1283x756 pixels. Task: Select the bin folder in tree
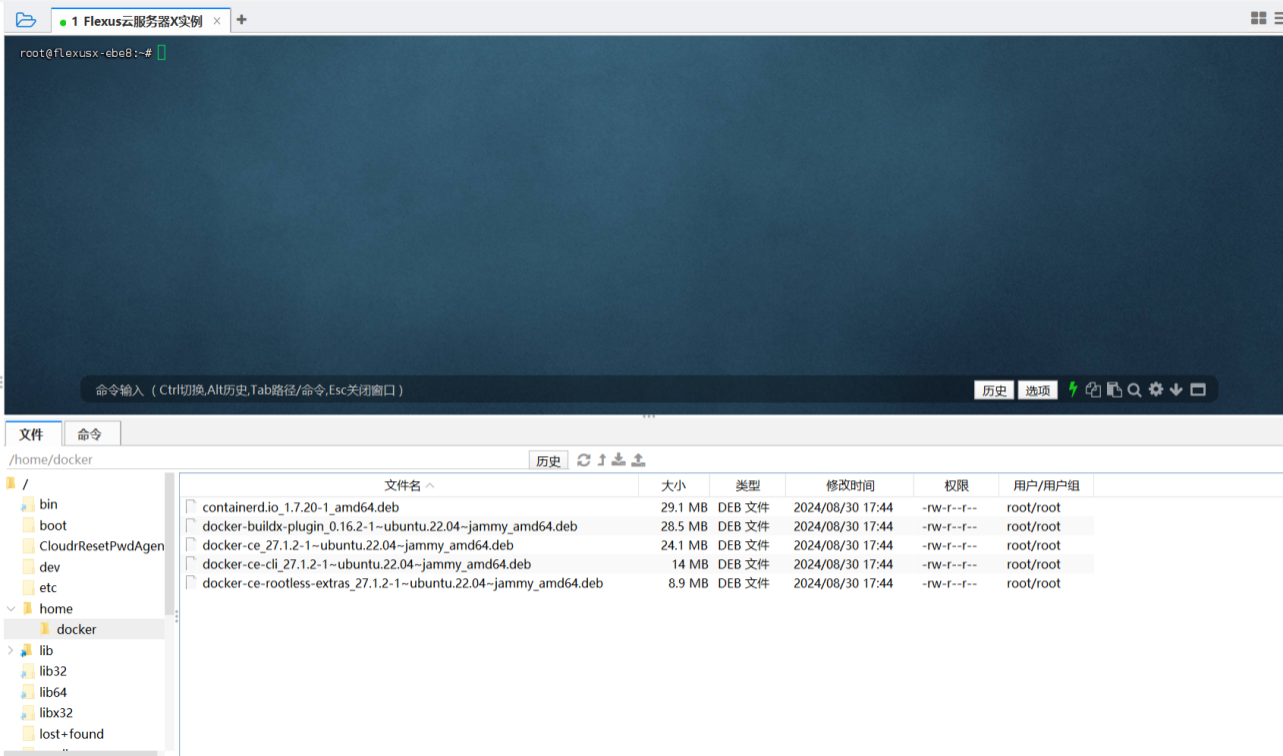pos(48,504)
